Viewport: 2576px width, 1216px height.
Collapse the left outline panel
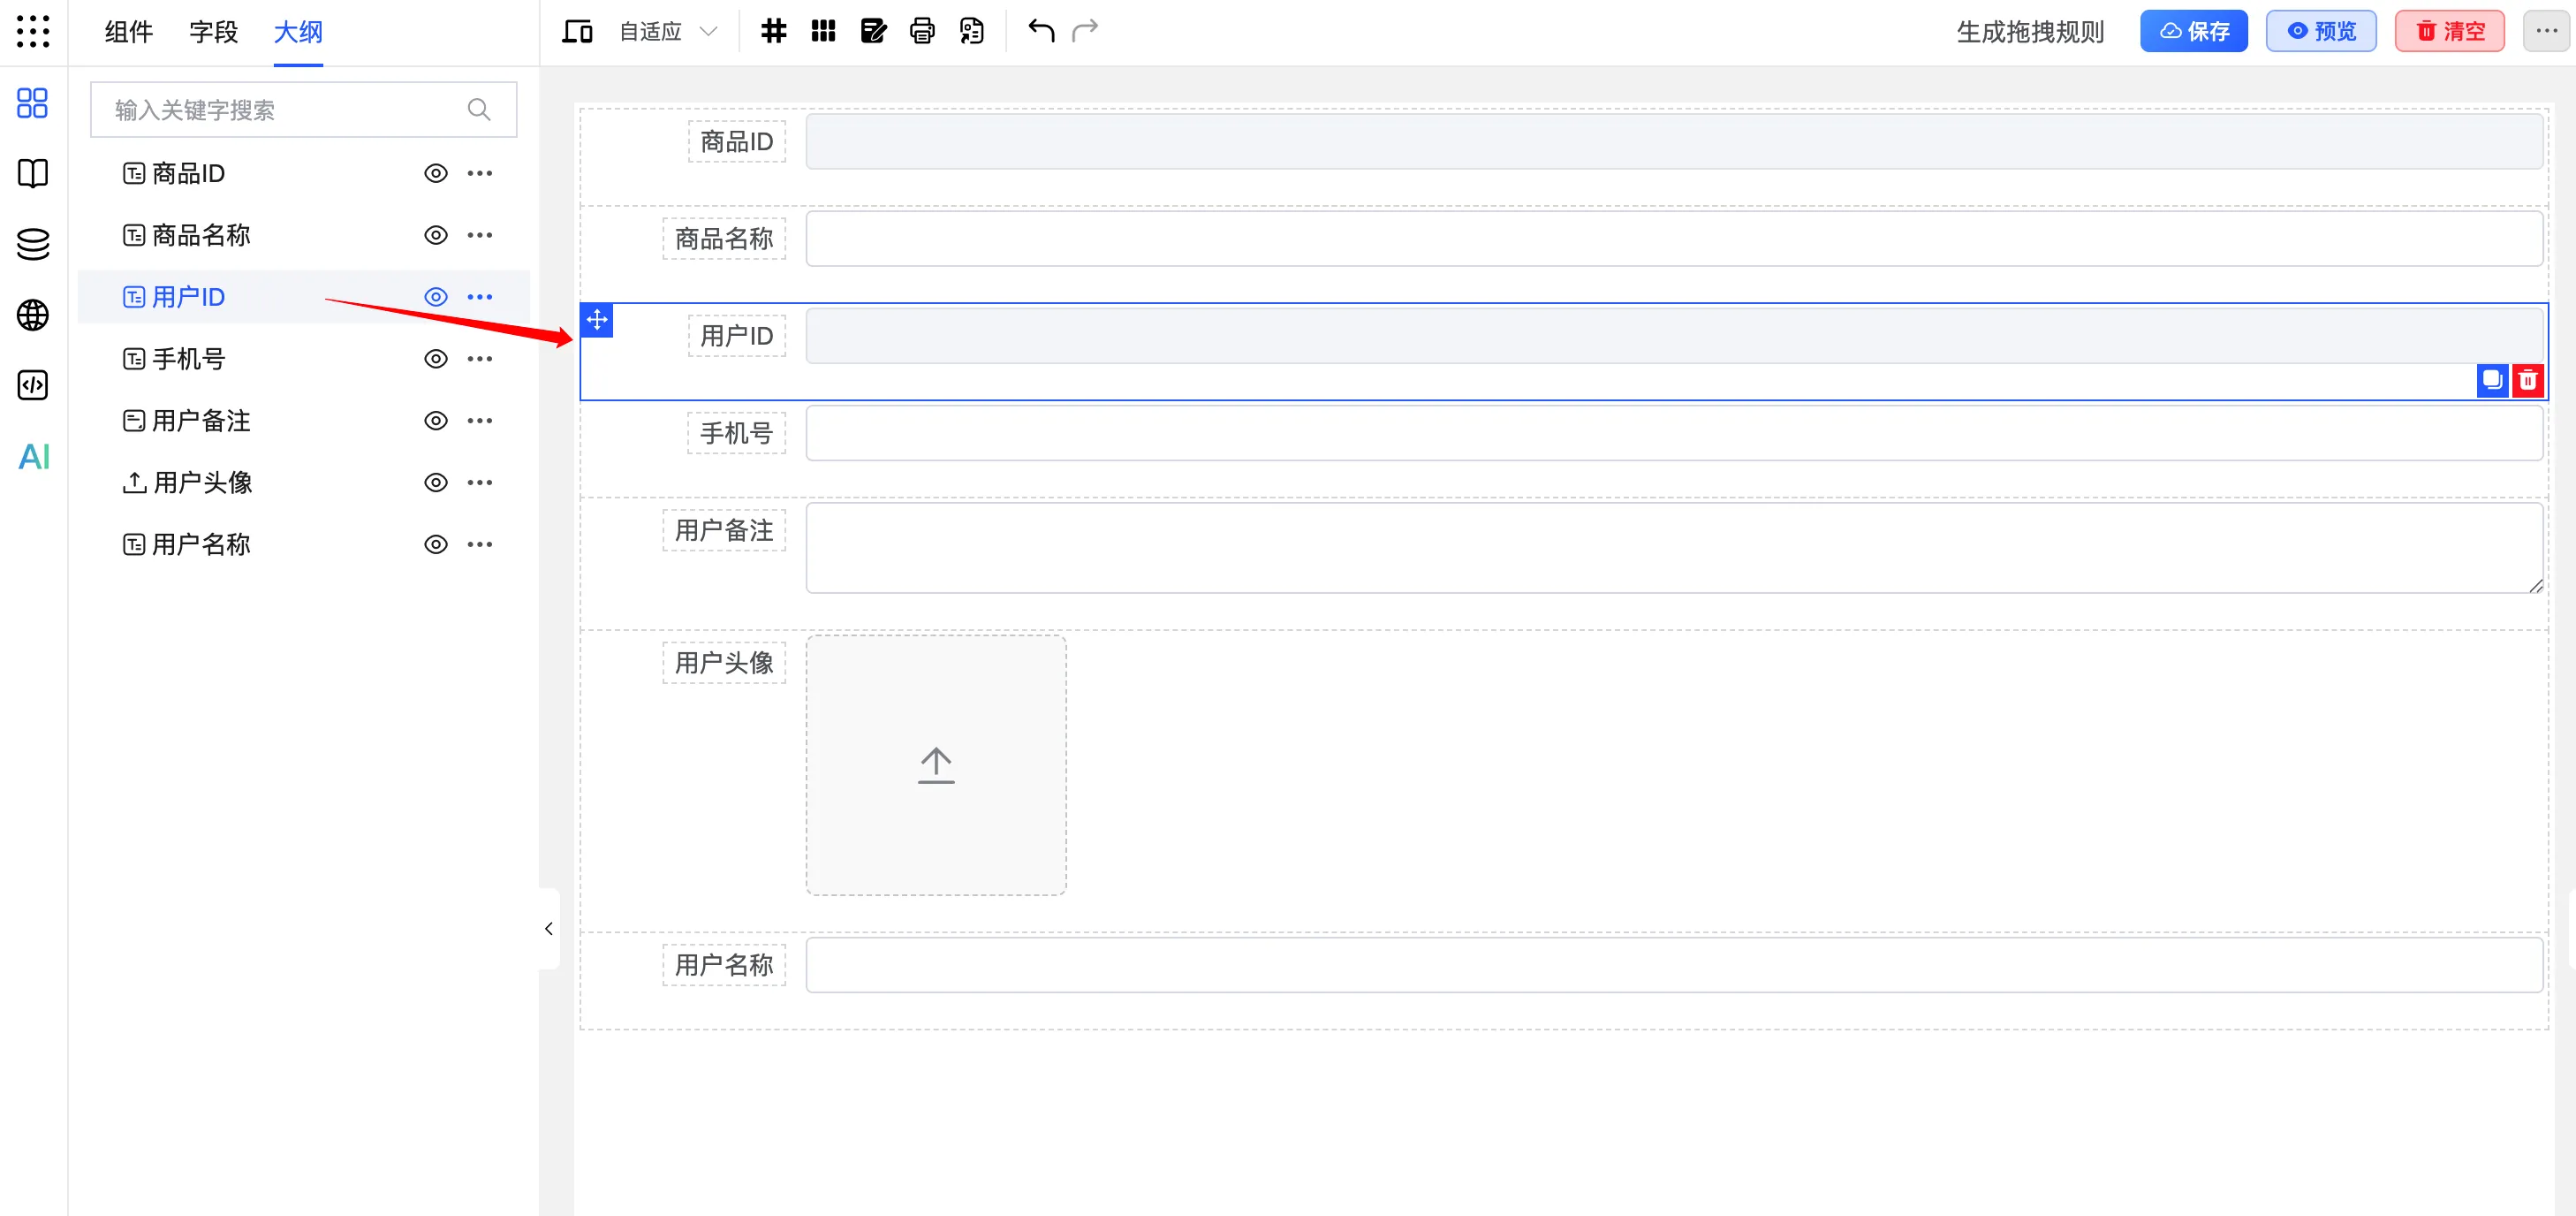click(548, 928)
